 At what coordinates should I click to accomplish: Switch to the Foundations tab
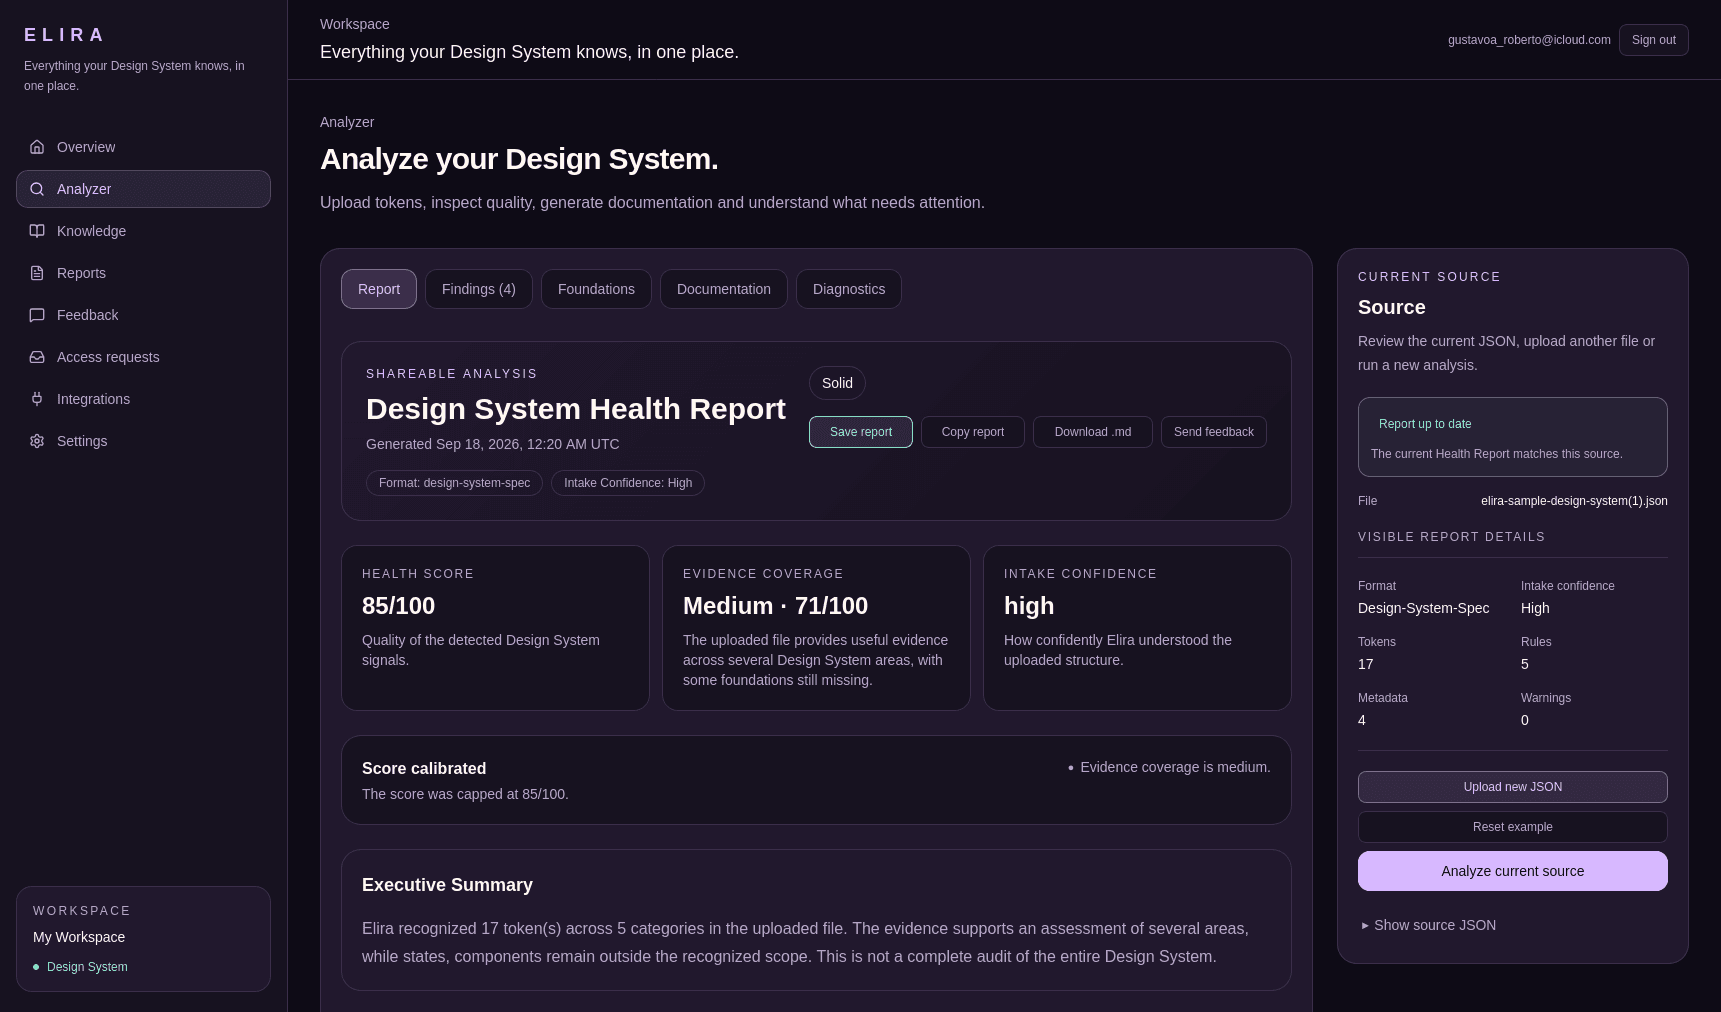(596, 289)
